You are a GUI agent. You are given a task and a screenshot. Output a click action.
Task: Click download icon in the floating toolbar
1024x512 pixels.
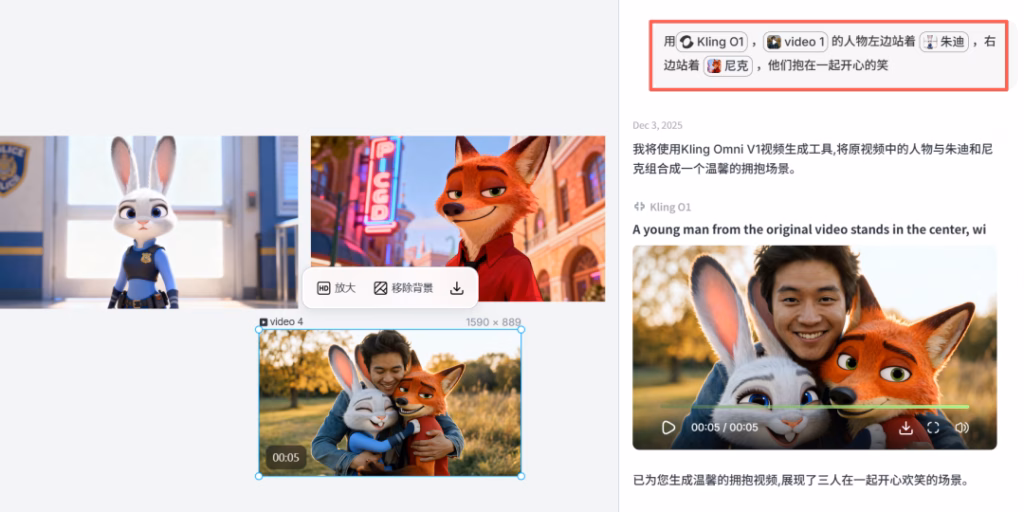coord(457,288)
